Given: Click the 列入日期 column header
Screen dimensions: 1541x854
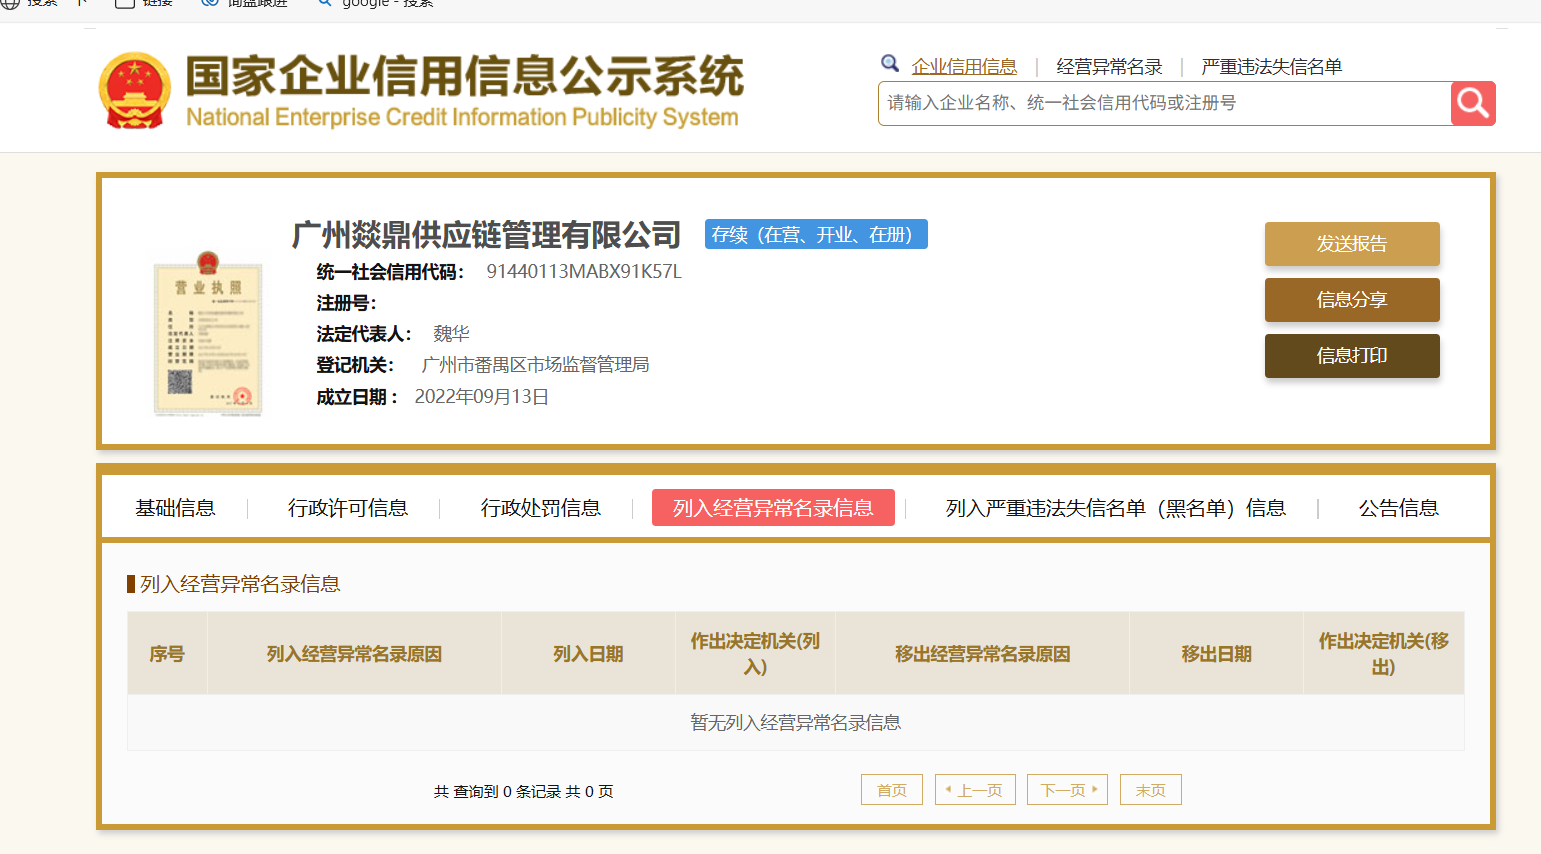Looking at the screenshot, I should 588,654.
